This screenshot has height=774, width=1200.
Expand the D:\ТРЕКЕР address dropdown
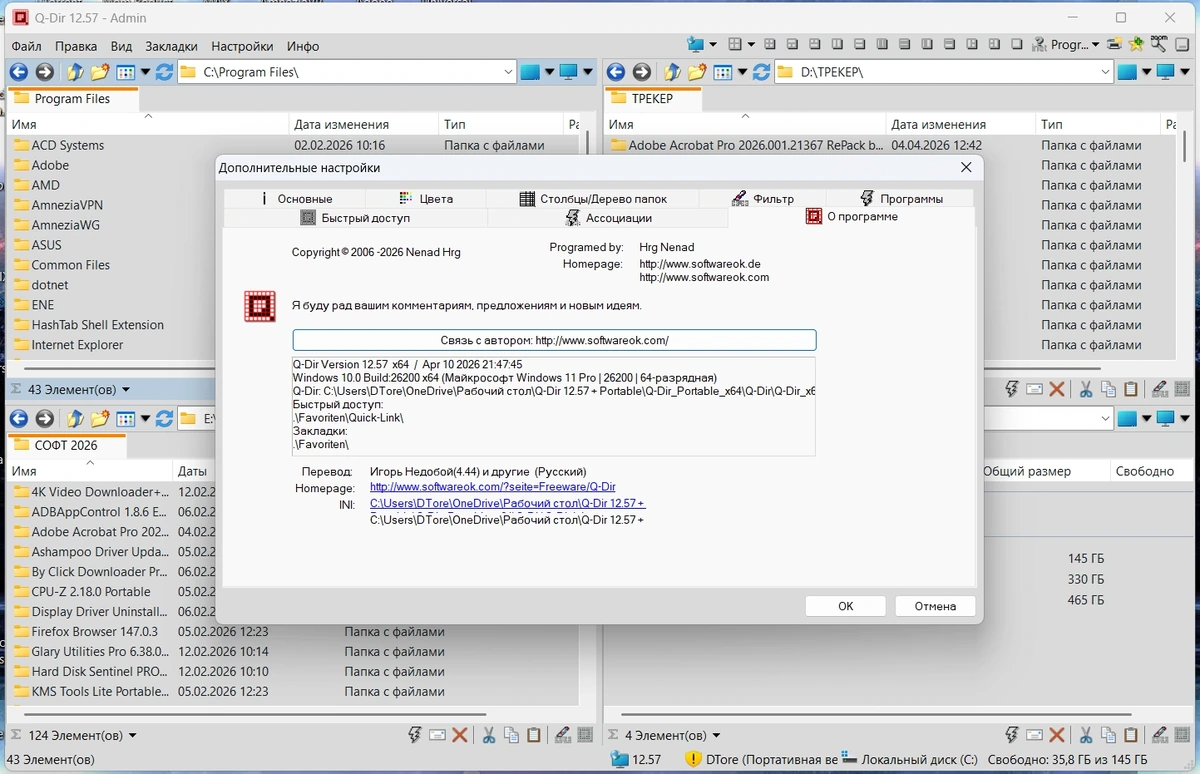click(1105, 72)
